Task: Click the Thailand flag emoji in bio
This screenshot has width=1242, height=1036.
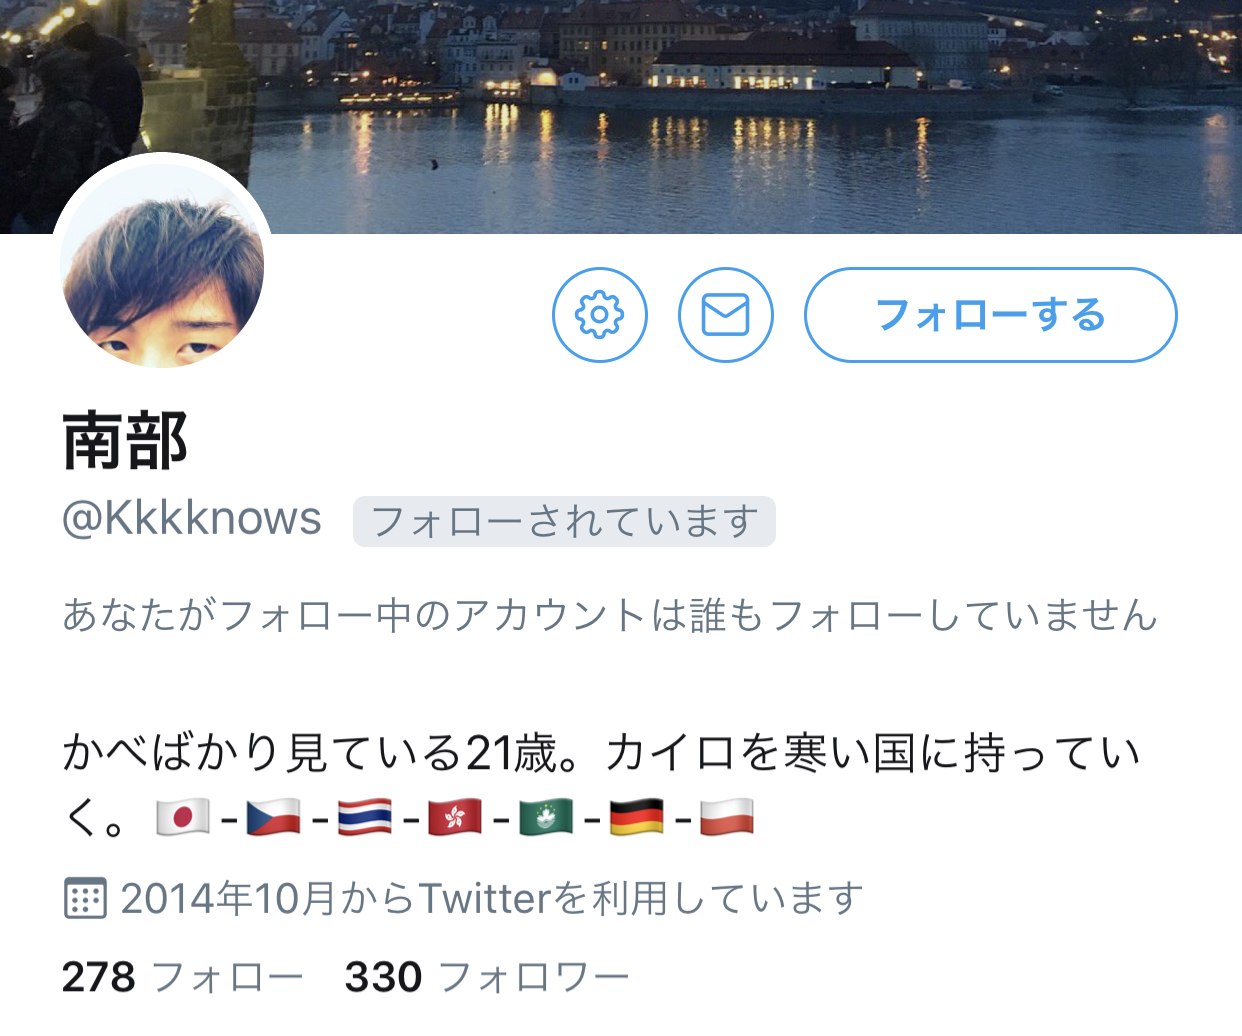Action: click(364, 818)
